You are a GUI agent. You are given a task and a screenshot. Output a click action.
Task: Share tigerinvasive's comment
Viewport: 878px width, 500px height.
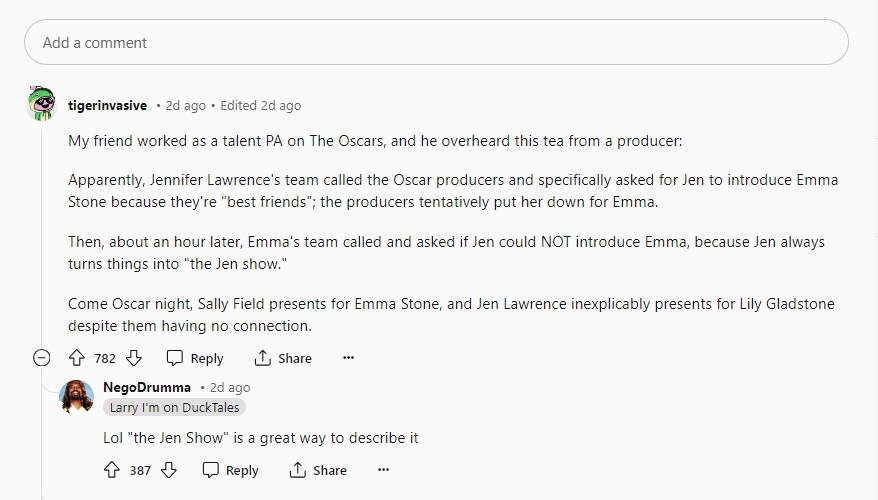point(283,358)
